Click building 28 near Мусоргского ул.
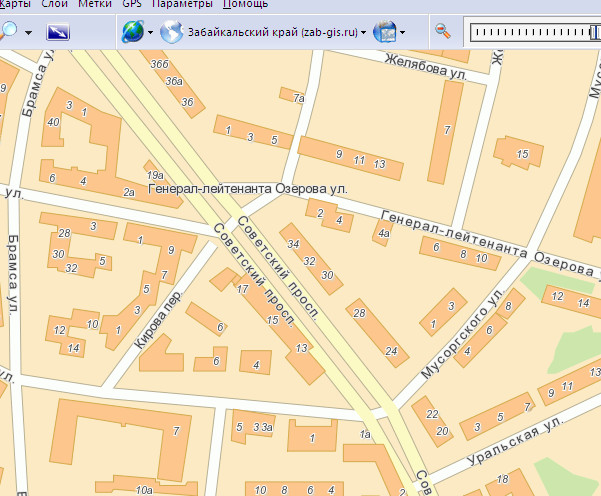The image size is (601, 496). click(359, 316)
